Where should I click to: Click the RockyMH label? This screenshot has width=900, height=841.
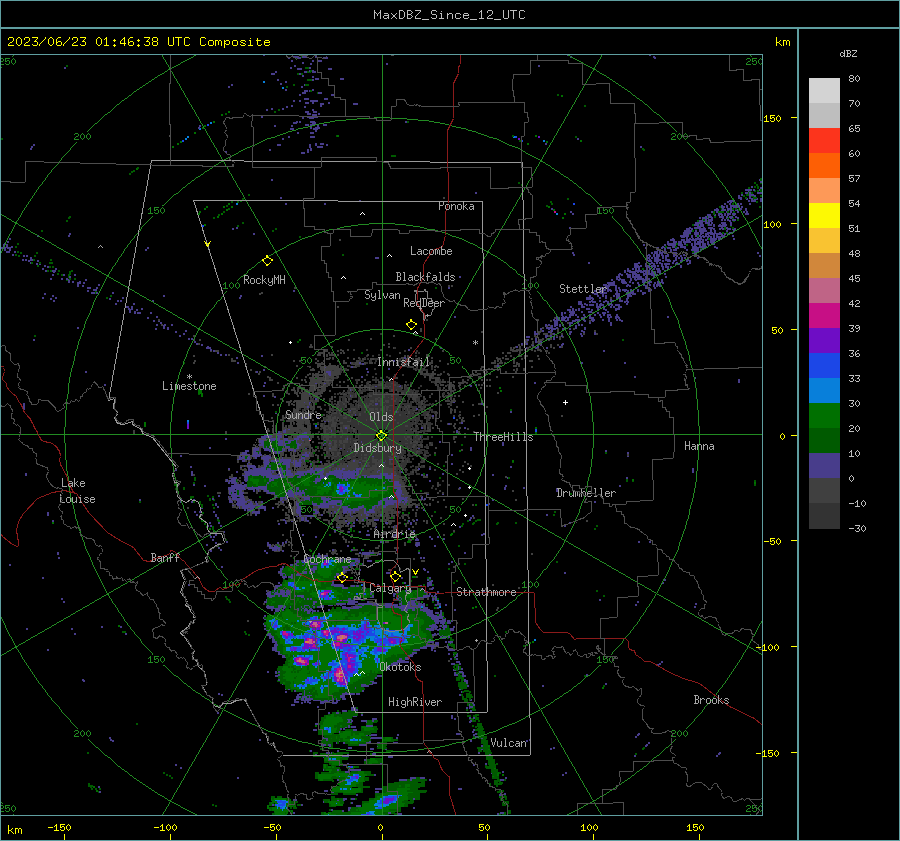264,280
